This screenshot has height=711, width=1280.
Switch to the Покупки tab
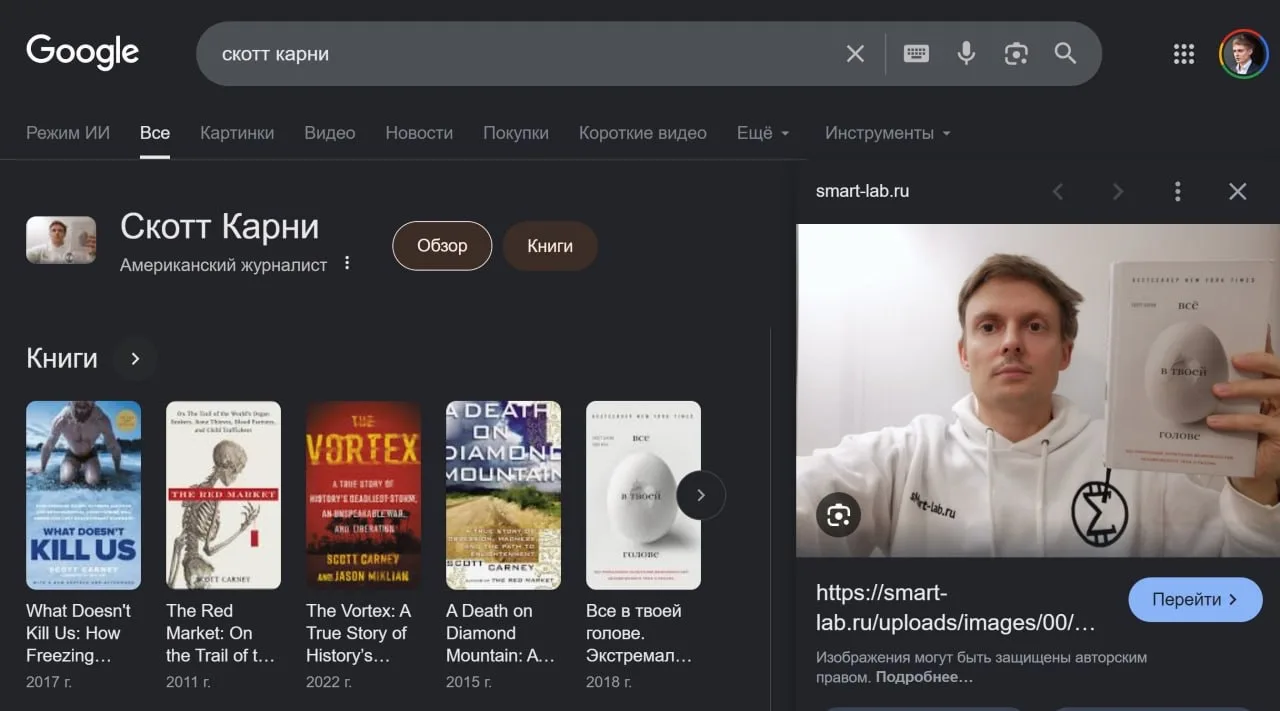tap(516, 133)
